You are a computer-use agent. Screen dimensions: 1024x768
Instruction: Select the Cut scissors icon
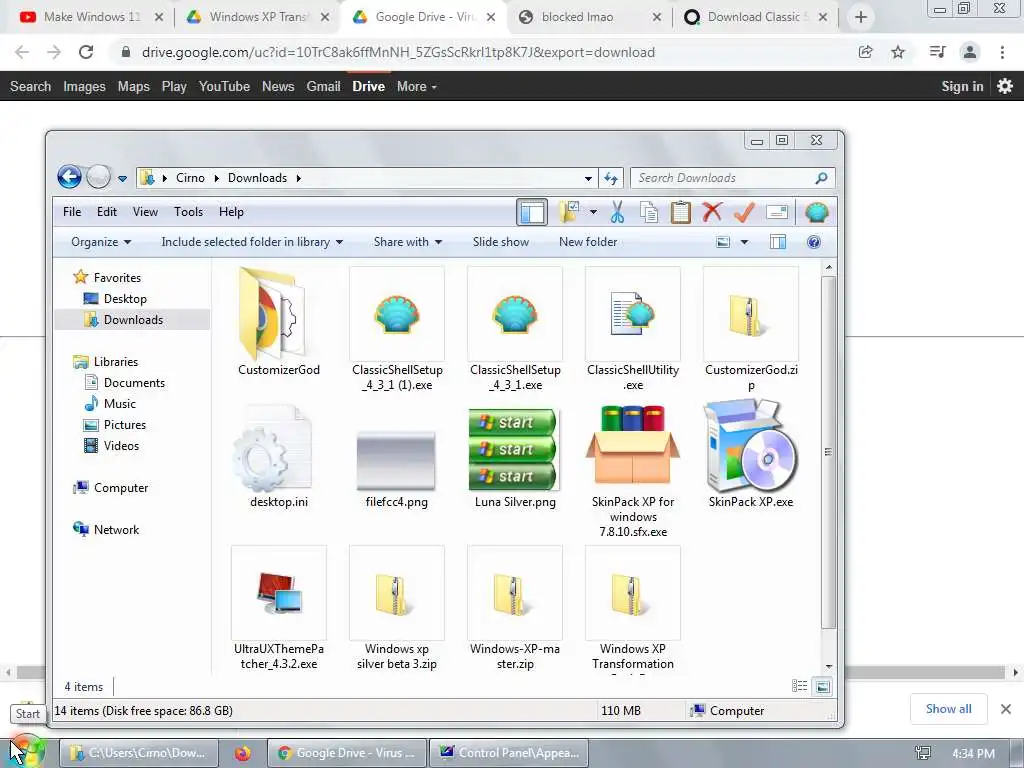coord(616,212)
